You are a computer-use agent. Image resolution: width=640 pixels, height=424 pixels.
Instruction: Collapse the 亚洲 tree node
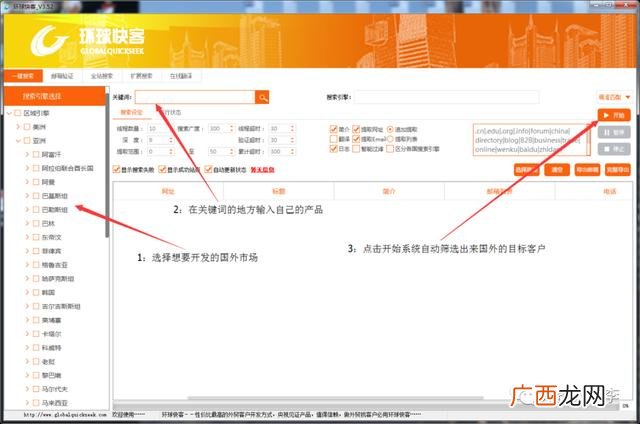point(18,141)
